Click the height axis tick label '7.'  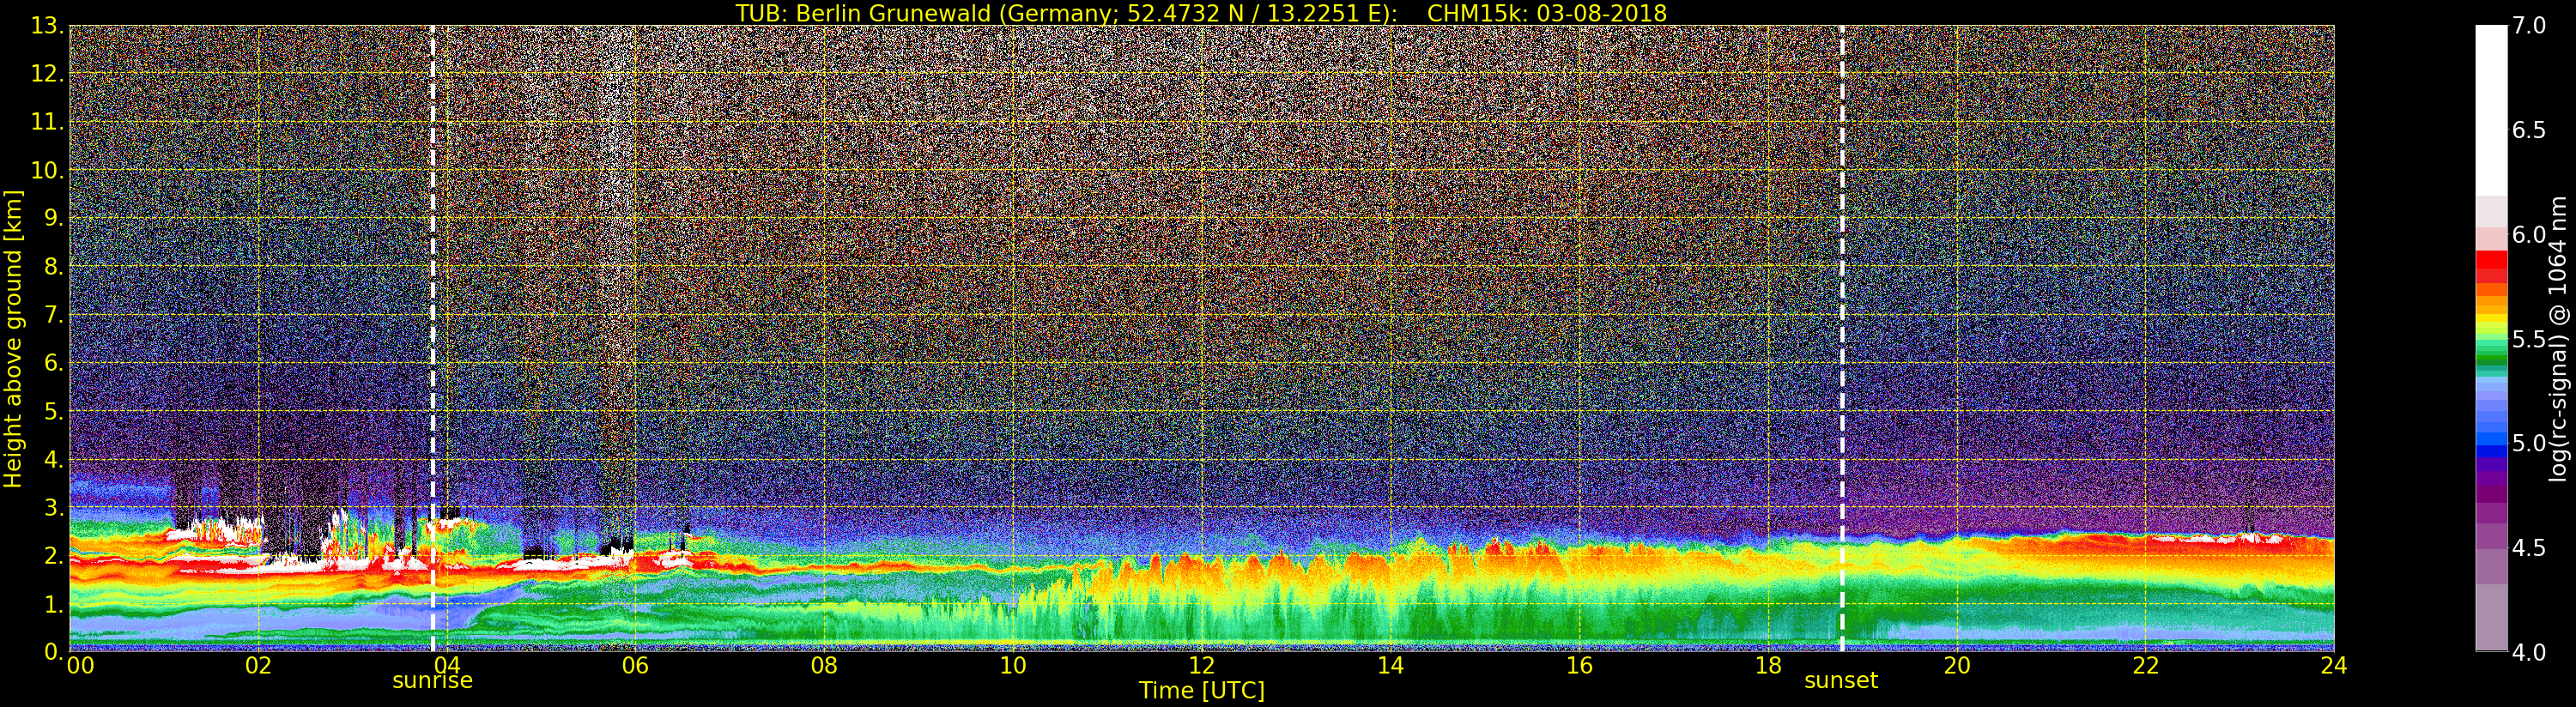pyautogui.click(x=53, y=315)
